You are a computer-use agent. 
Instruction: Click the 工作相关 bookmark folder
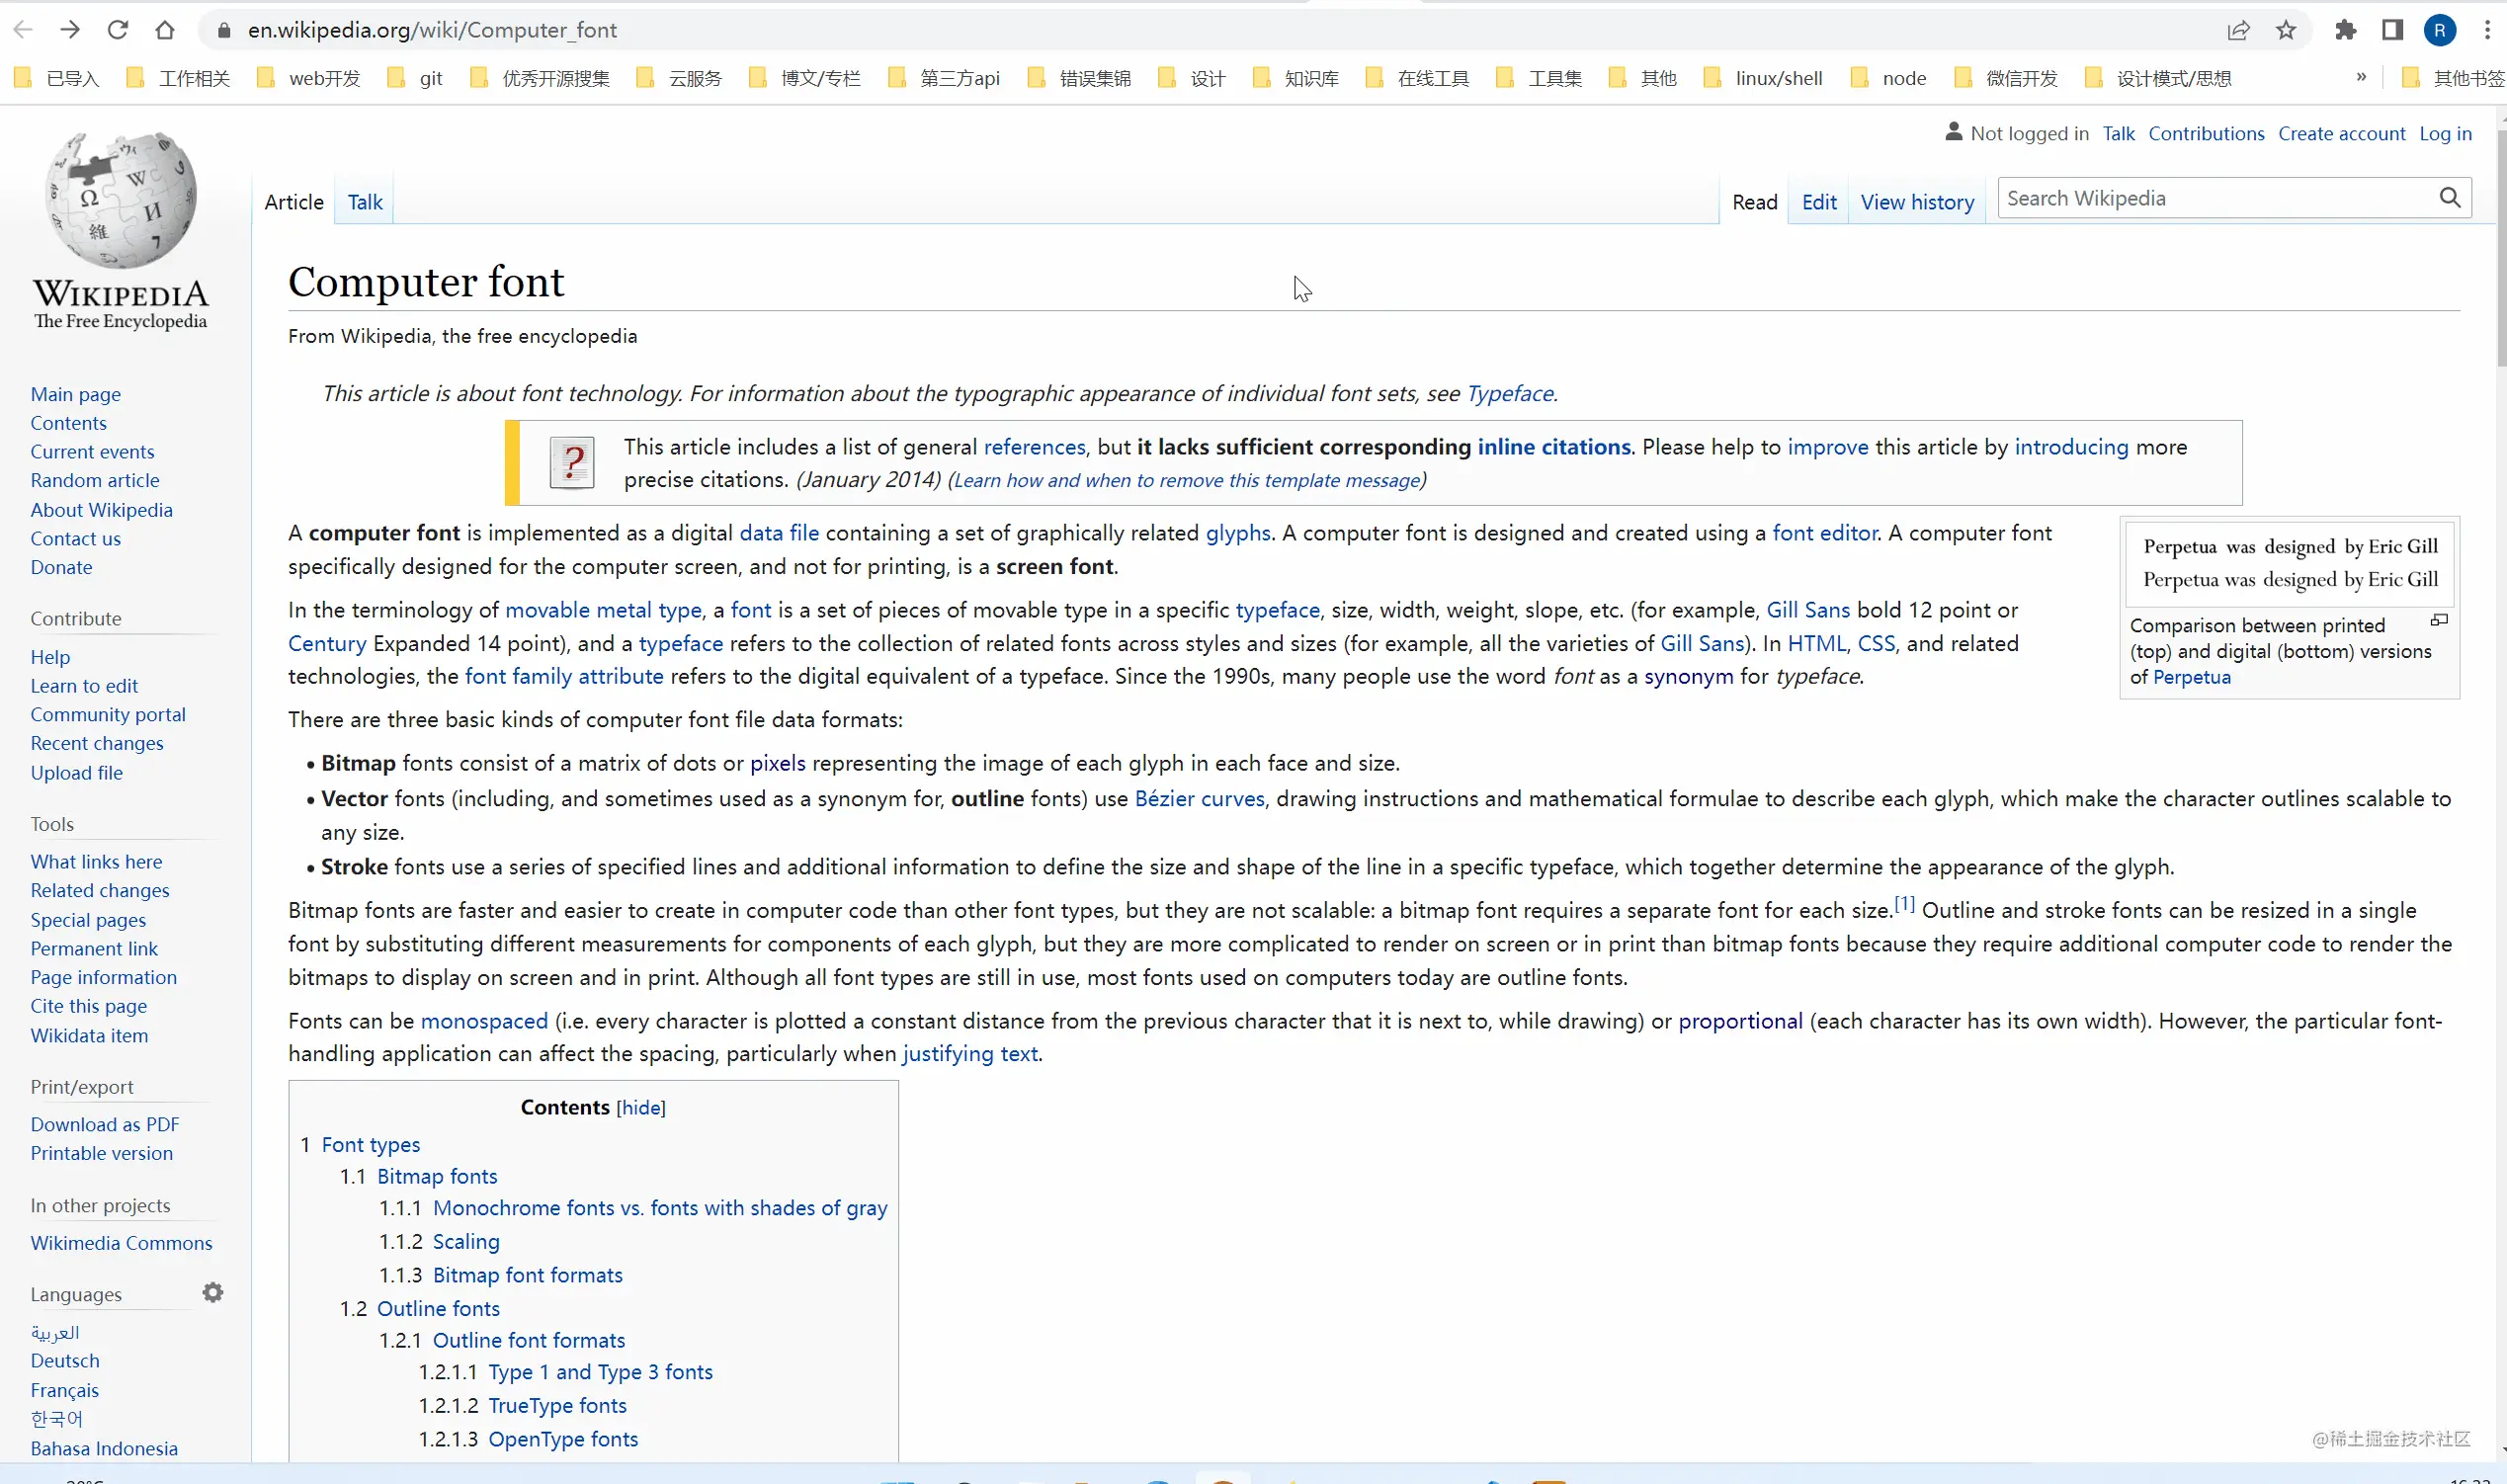178,78
